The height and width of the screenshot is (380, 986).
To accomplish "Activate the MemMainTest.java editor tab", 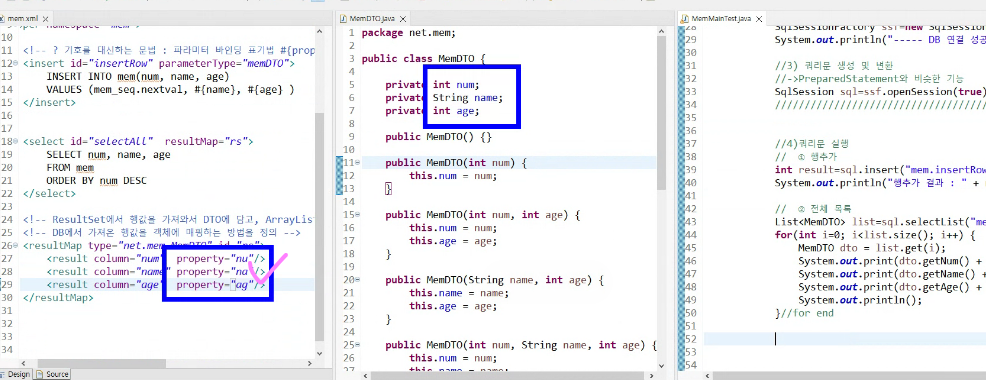I will [x=722, y=19].
